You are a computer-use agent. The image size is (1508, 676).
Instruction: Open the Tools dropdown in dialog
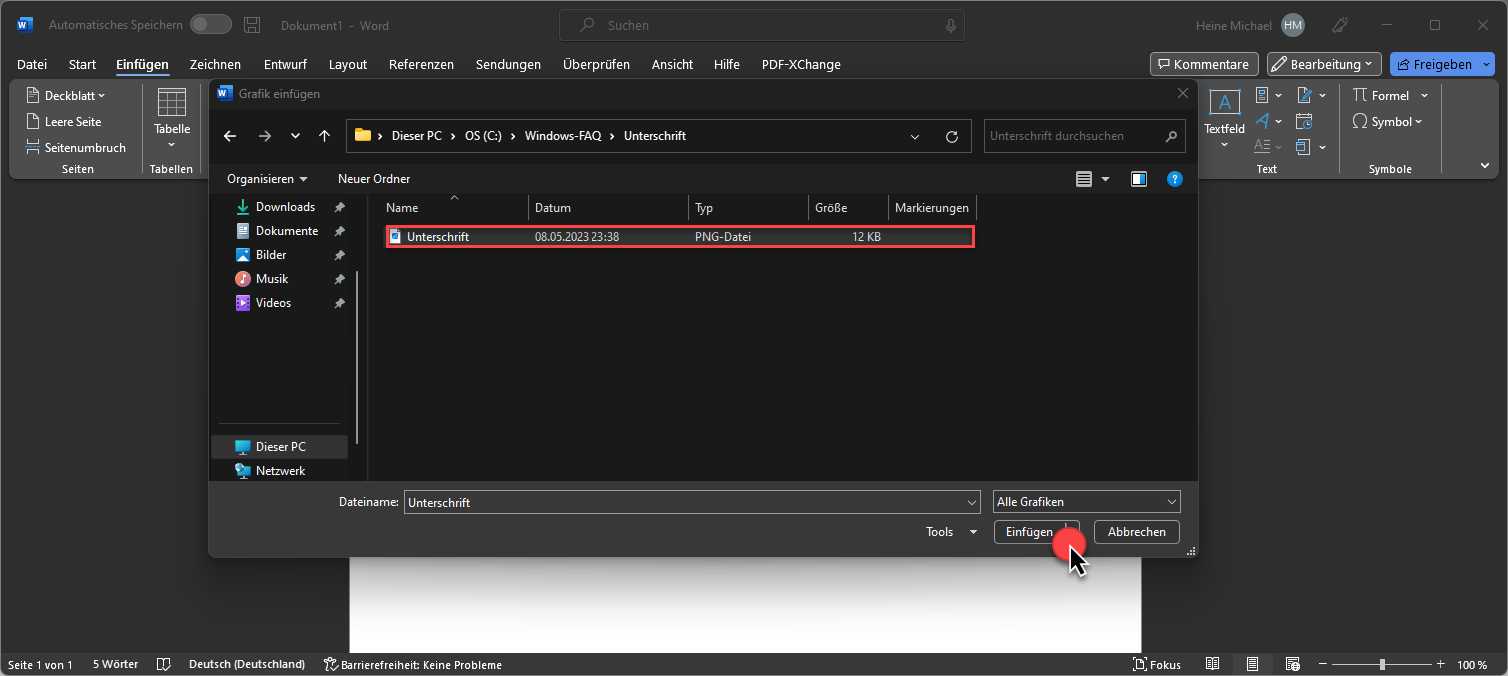pyautogui.click(x=952, y=532)
